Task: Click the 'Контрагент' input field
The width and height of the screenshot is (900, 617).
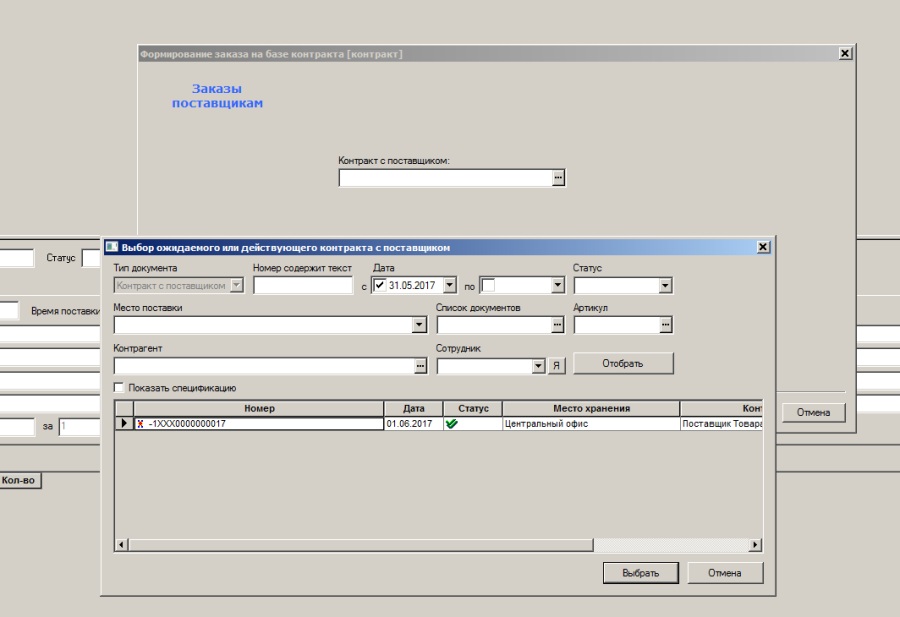Action: (265, 366)
